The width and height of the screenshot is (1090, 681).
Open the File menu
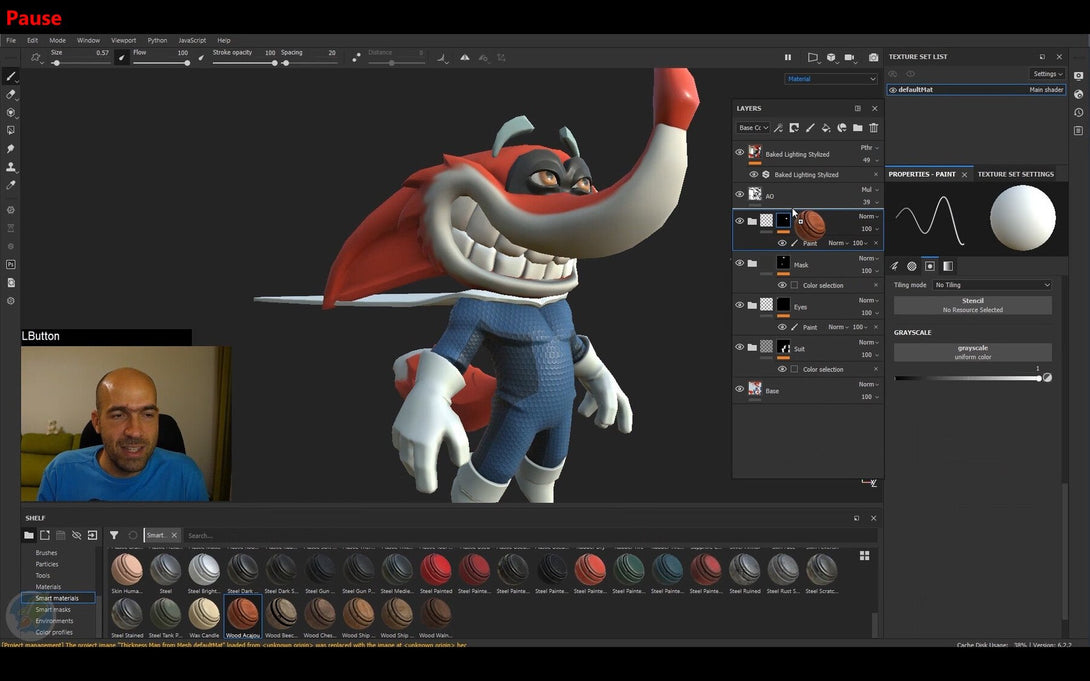[11, 40]
